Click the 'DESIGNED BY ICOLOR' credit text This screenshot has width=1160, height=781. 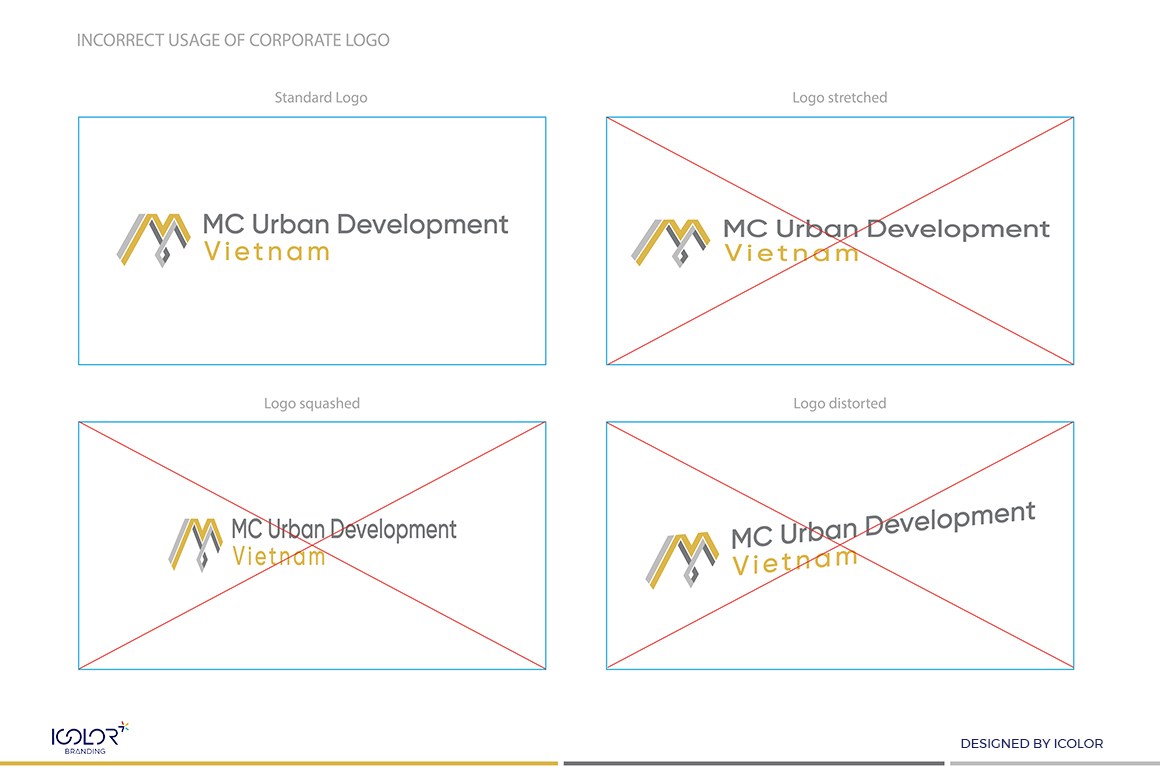coord(1031,744)
